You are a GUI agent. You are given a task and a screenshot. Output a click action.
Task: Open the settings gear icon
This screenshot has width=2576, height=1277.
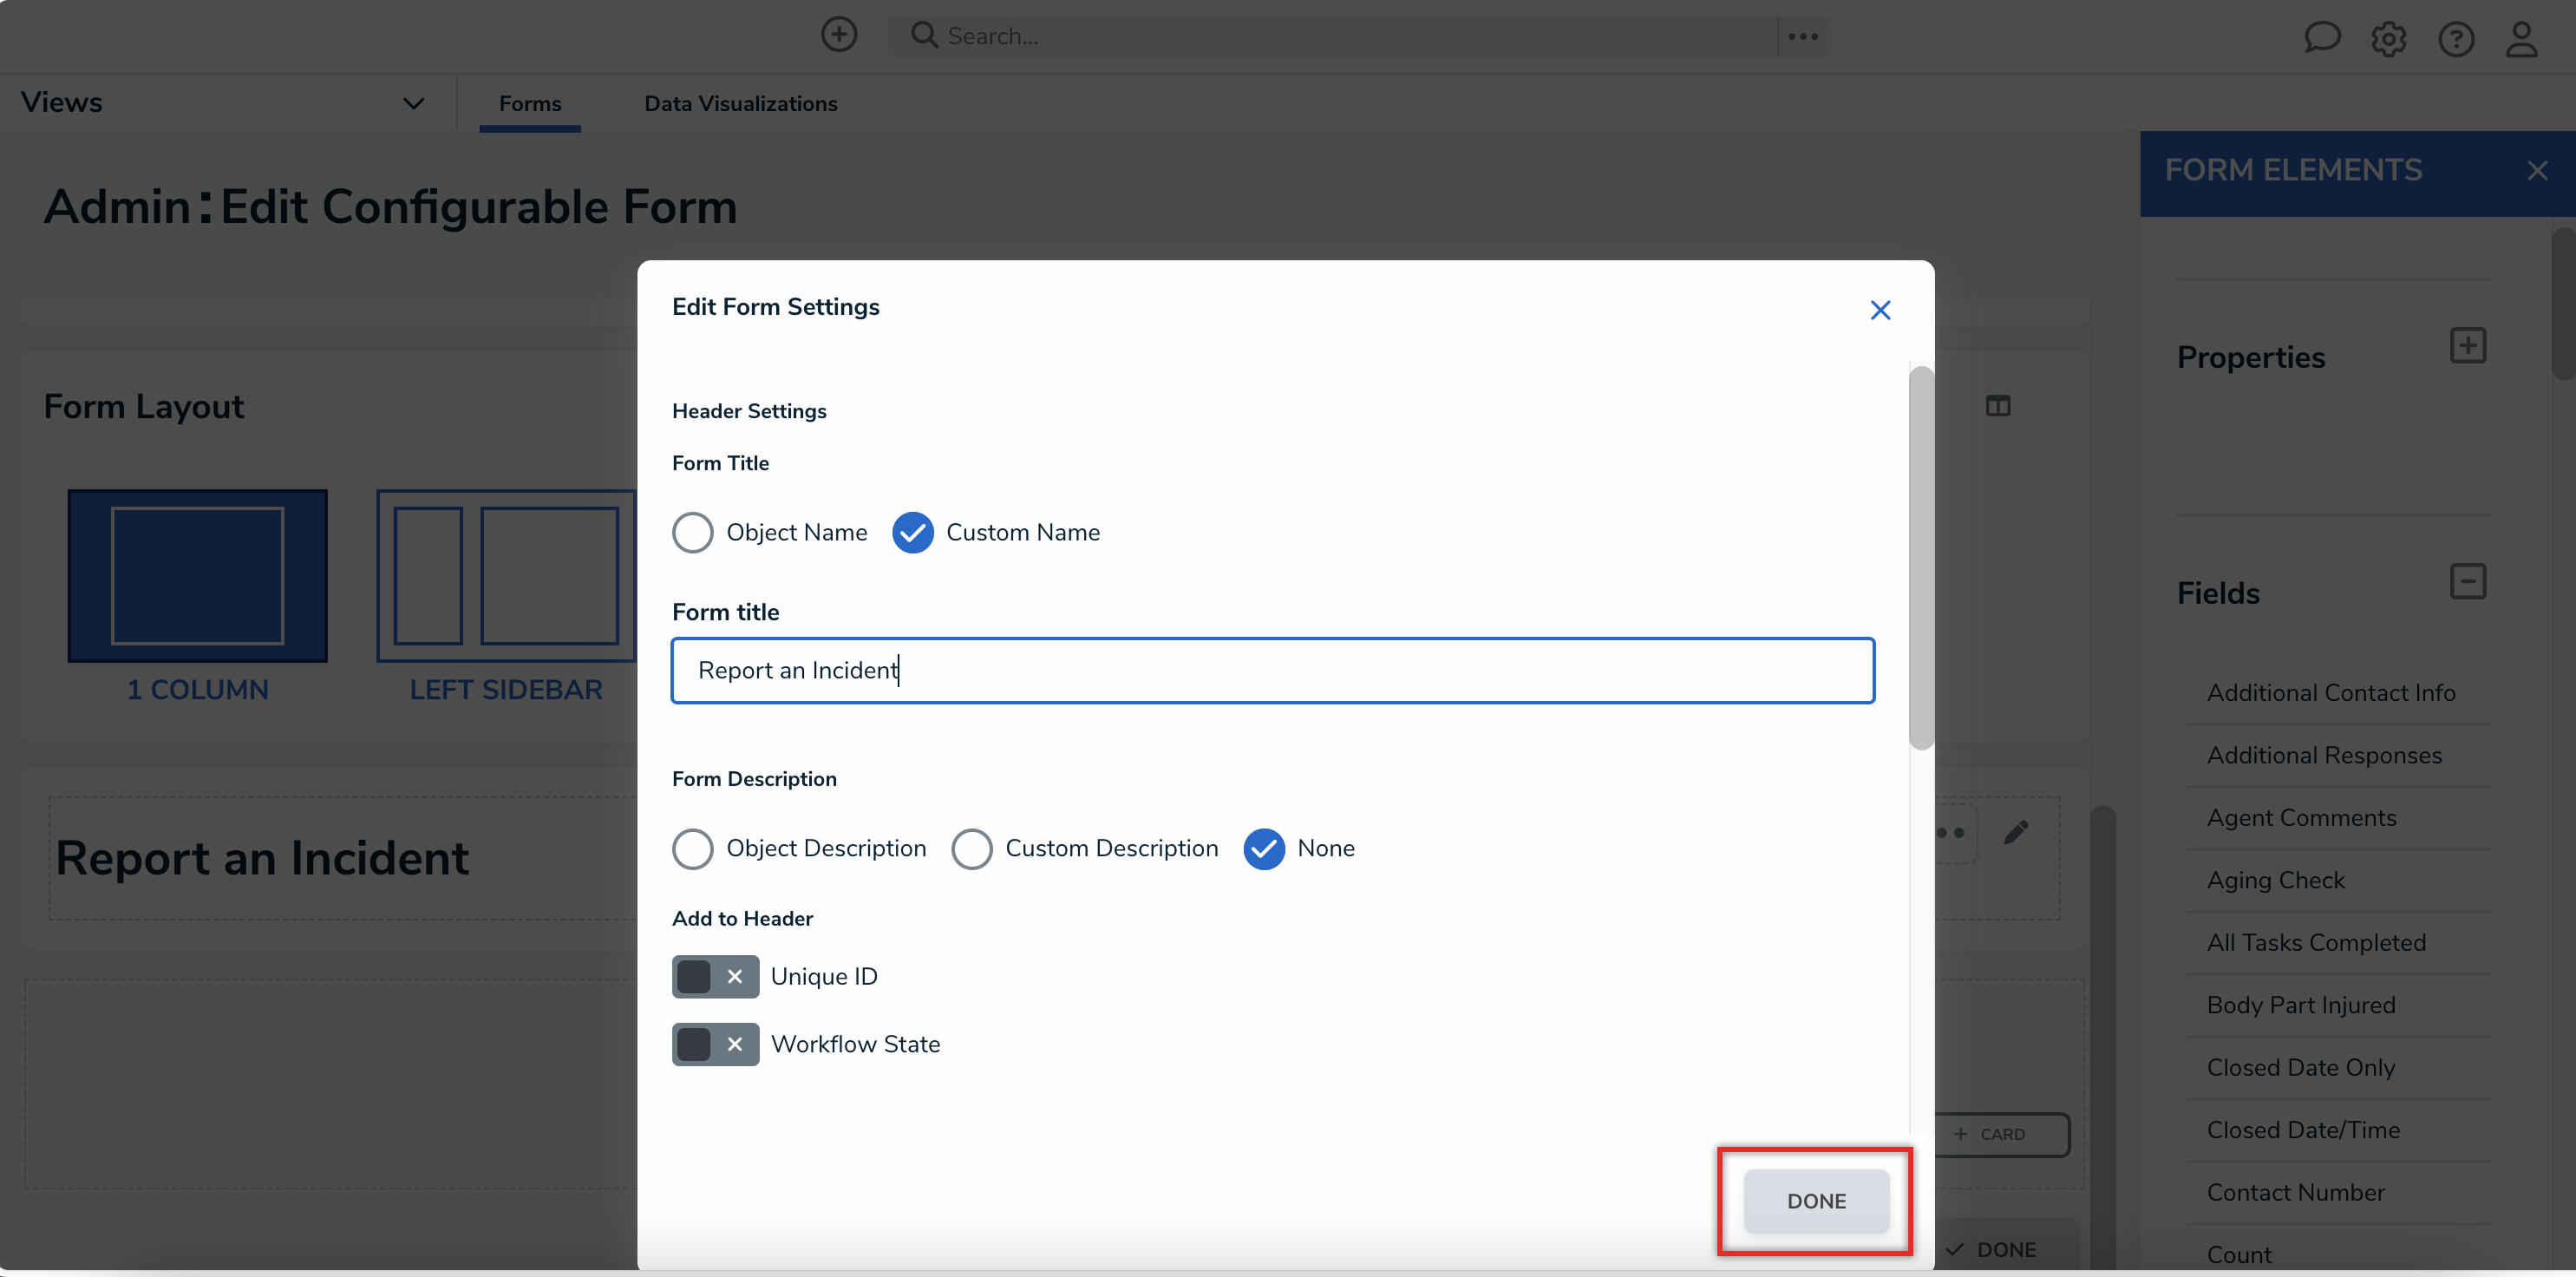pyautogui.click(x=2388, y=39)
